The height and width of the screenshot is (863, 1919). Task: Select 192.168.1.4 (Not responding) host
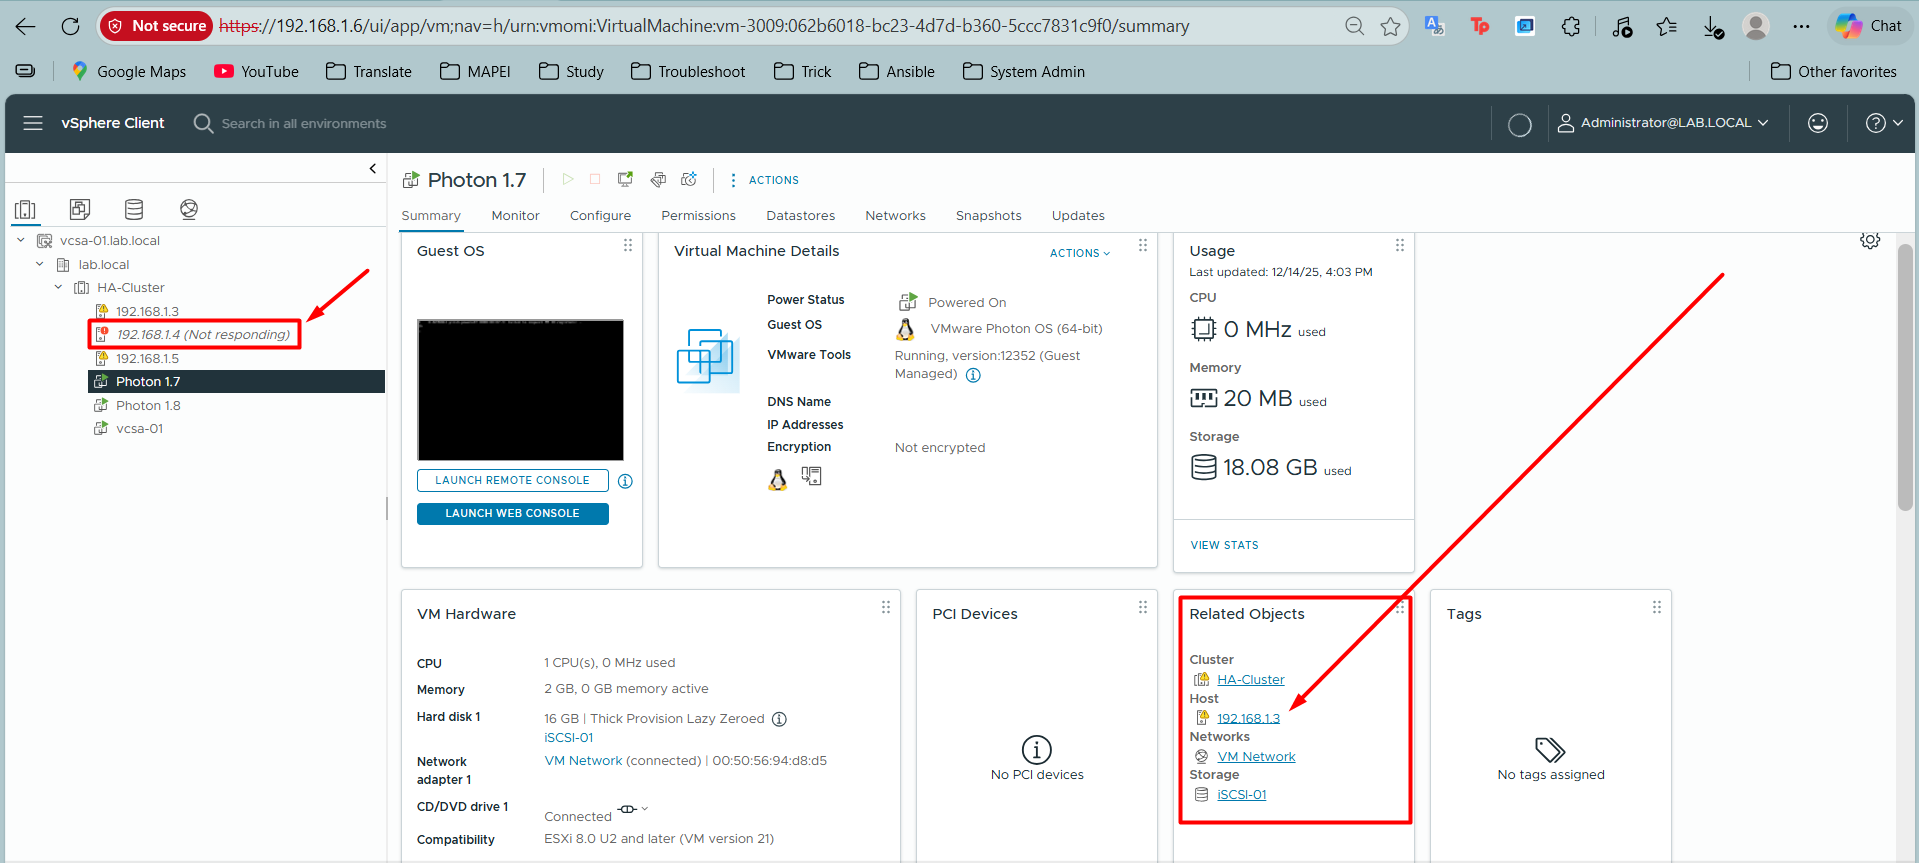coord(202,334)
